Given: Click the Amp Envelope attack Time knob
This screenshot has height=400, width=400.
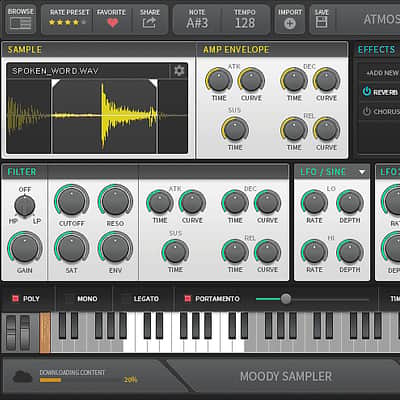Looking at the screenshot, I should click(219, 80).
